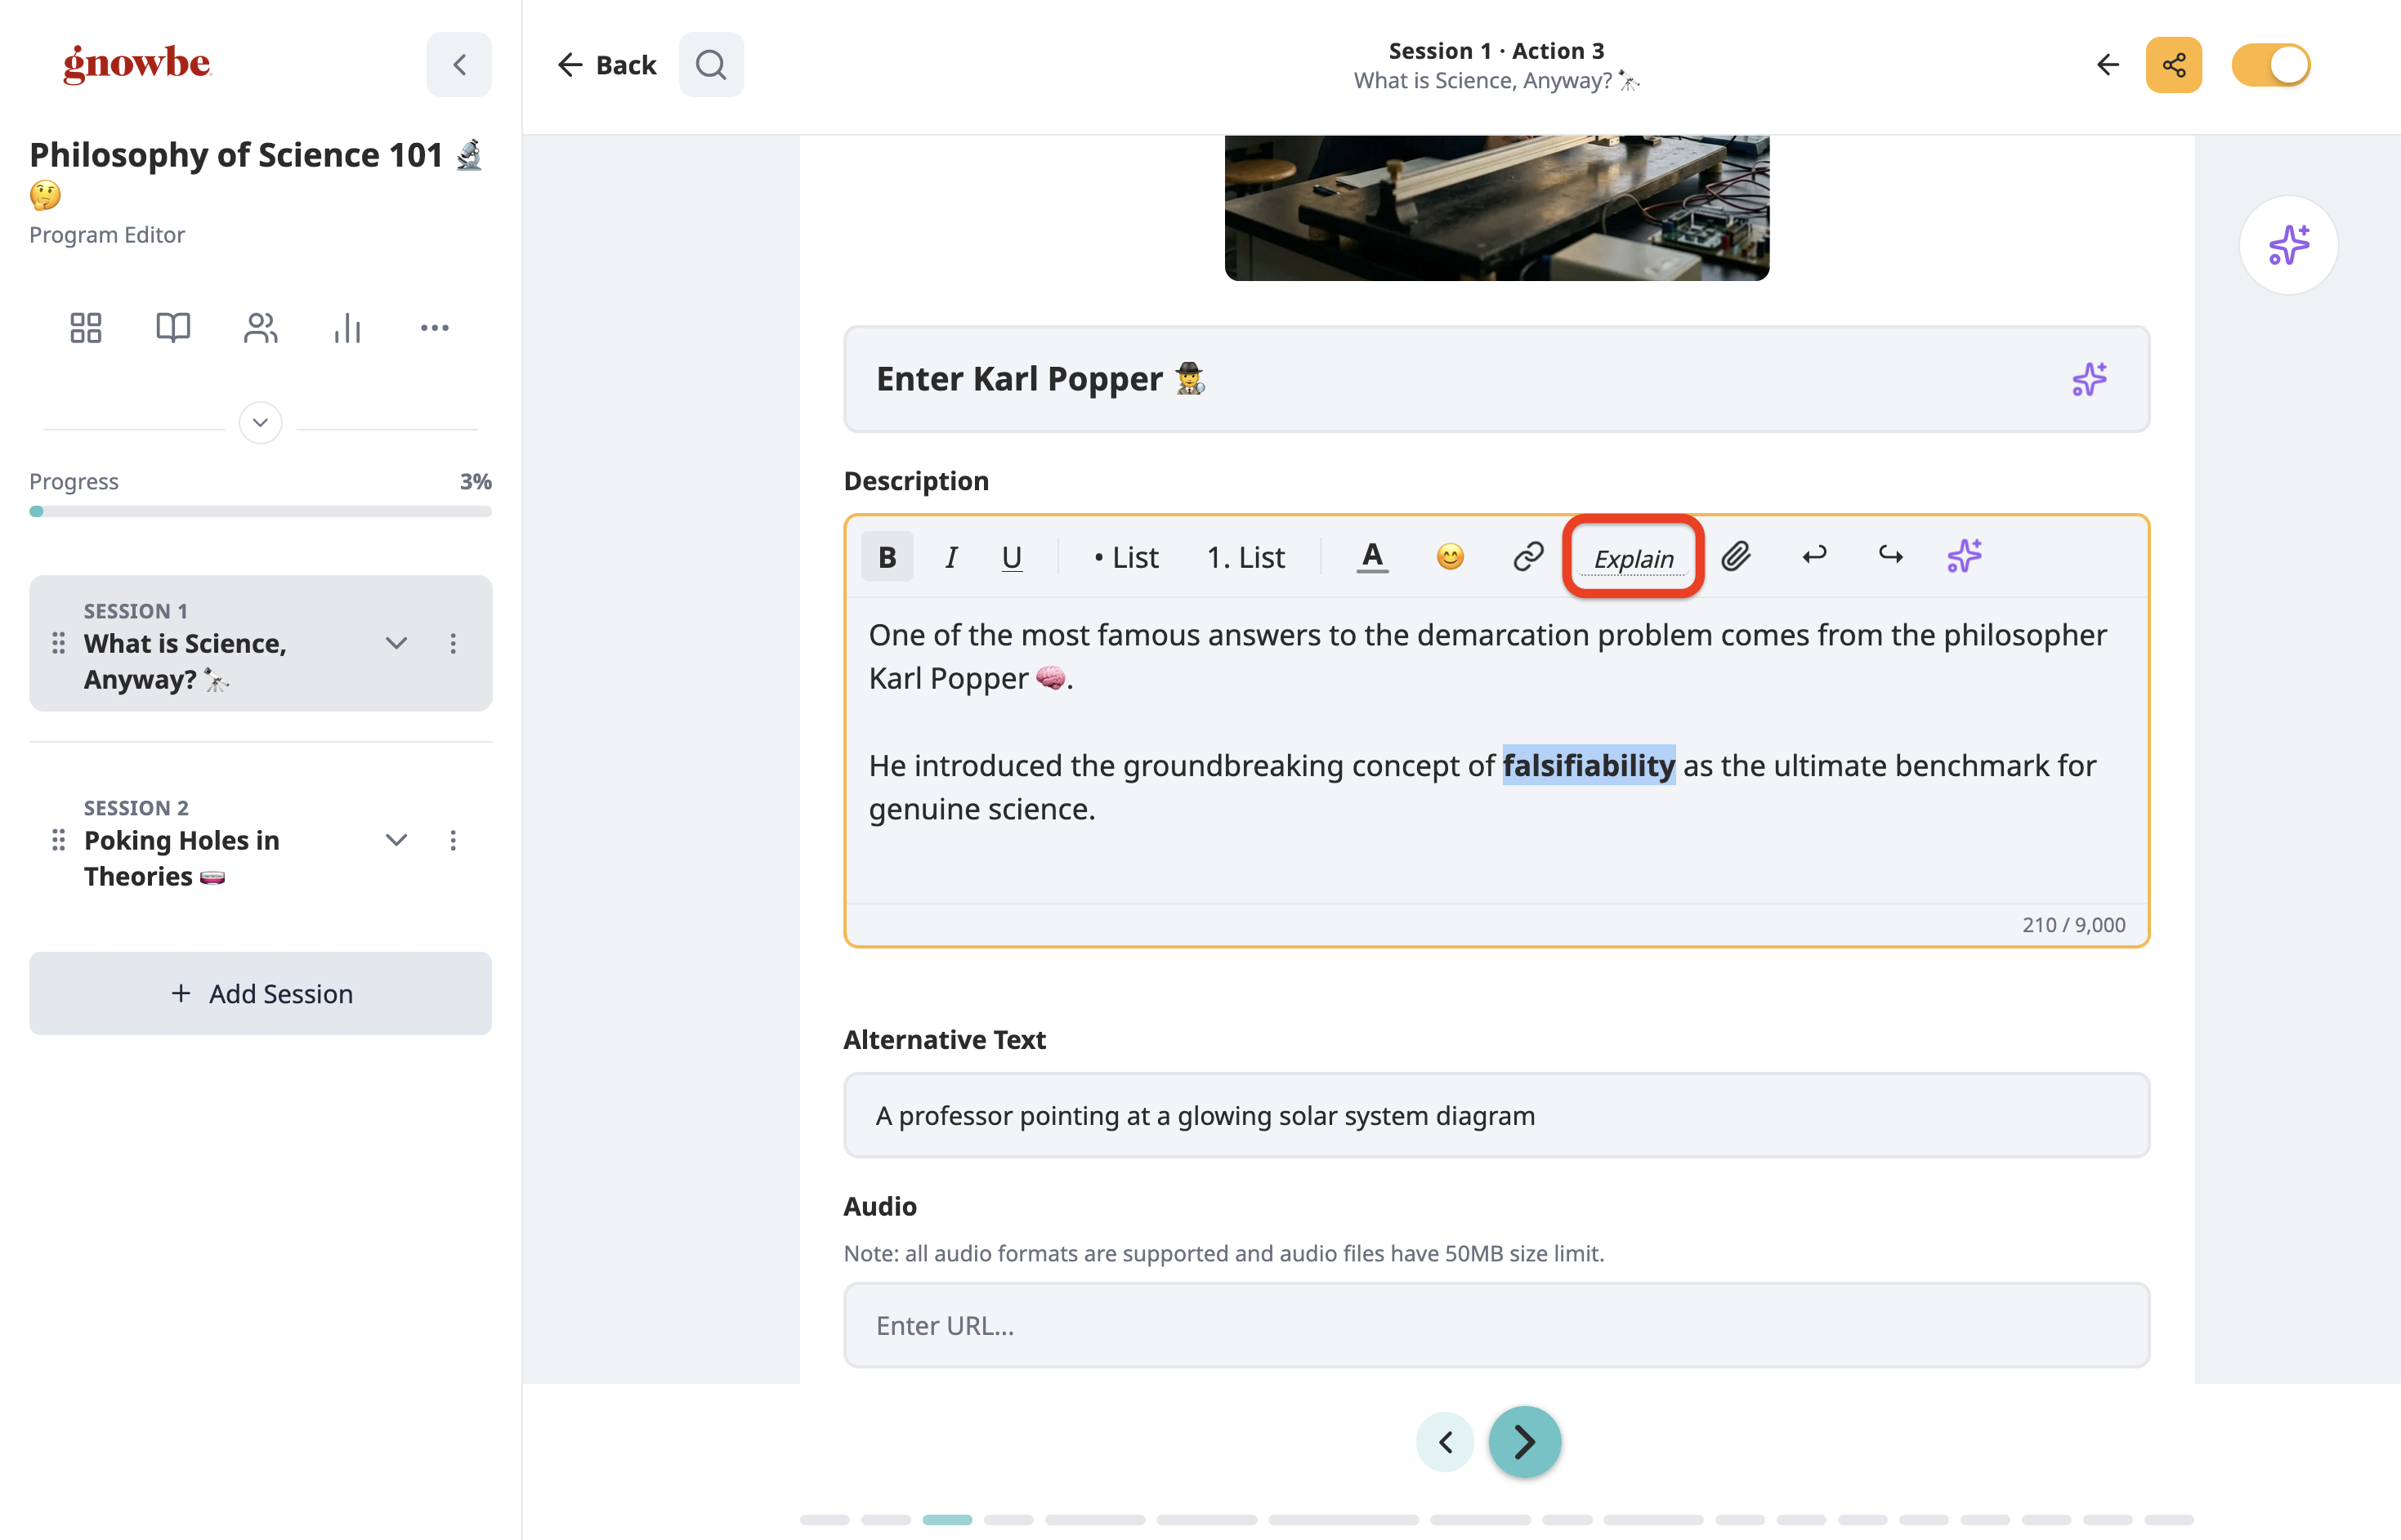Screen dimensions: 2401x1540
Task: Click AI sparkle icon in title field
Action: coord(2089,379)
